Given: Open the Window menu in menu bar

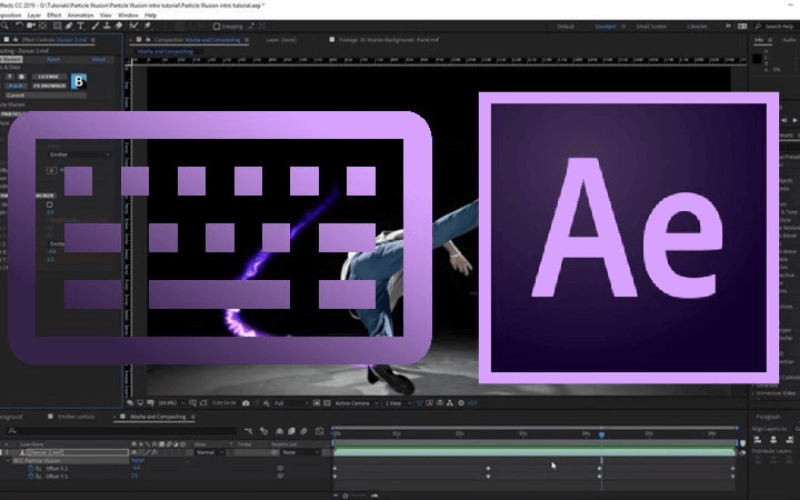Looking at the screenshot, I should (x=127, y=16).
